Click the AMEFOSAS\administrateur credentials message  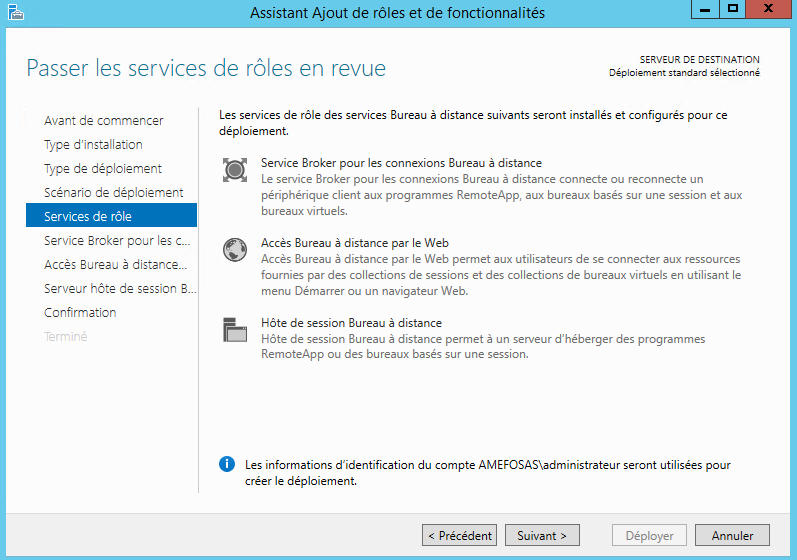click(x=488, y=473)
